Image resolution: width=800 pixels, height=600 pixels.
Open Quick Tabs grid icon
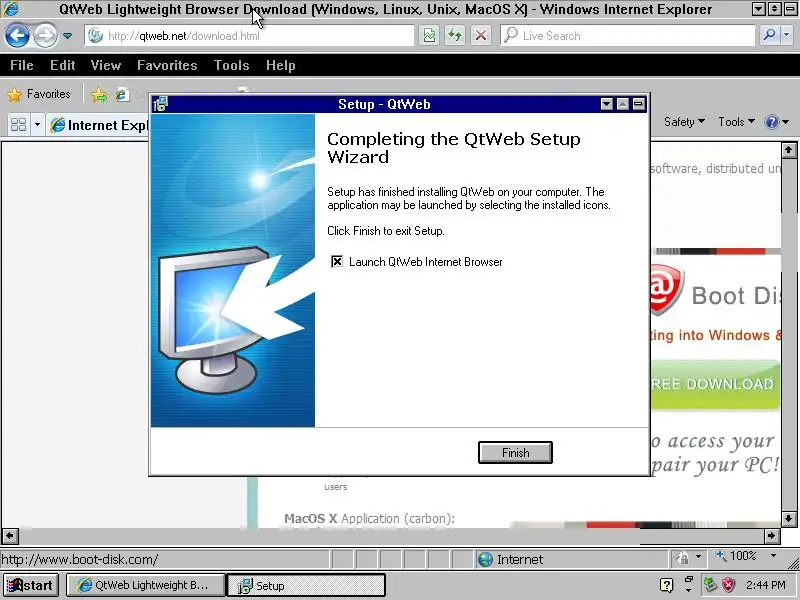pyautogui.click(x=19, y=124)
